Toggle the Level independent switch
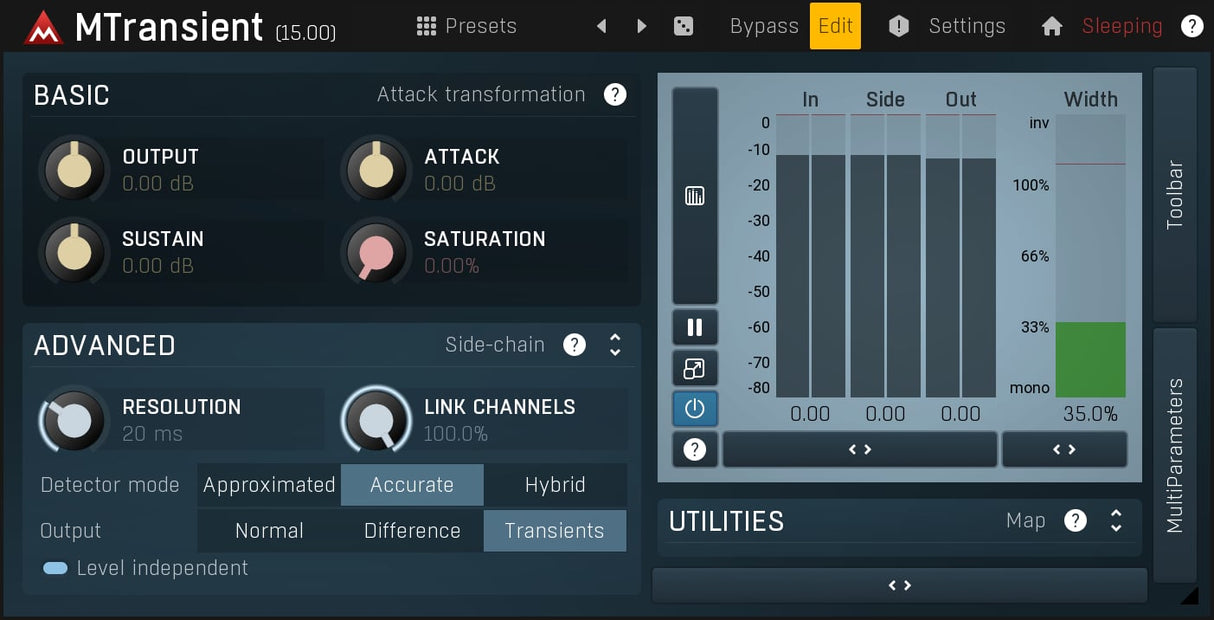1214x620 pixels. tap(55, 568)
